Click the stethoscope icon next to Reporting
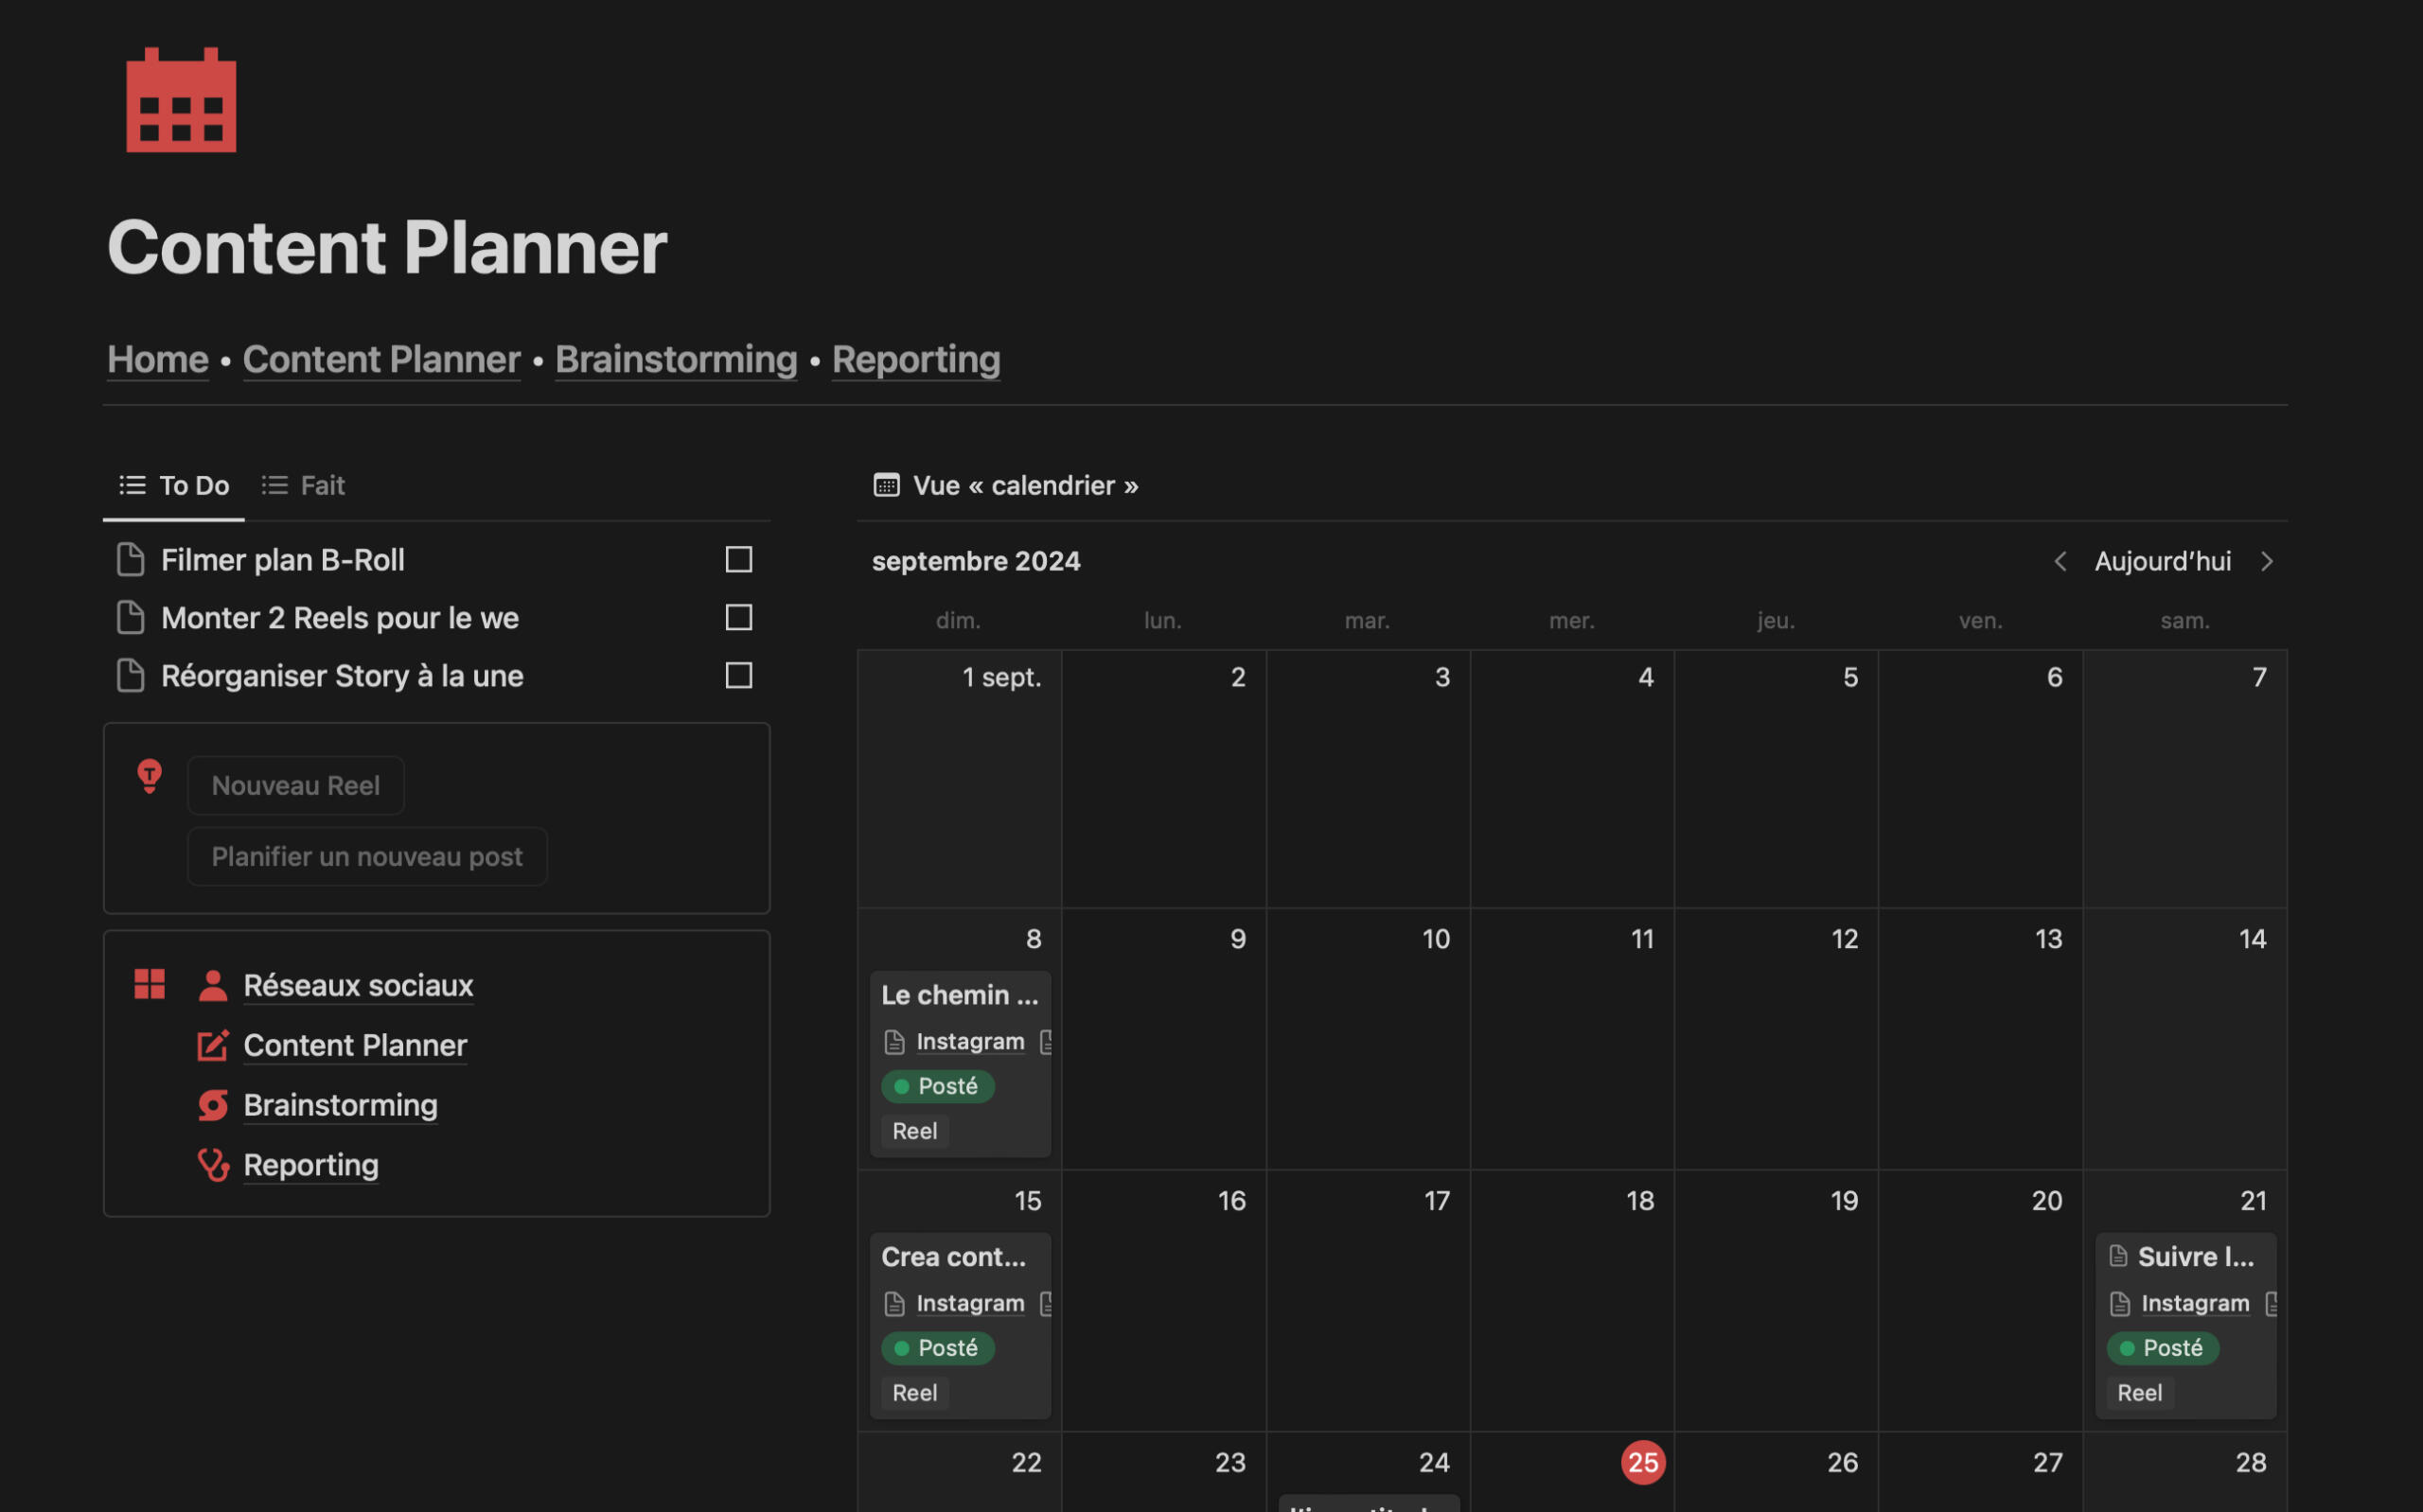Image resolution: width=2423 pixels, height=1512 pixels. tap(212, 1165)
